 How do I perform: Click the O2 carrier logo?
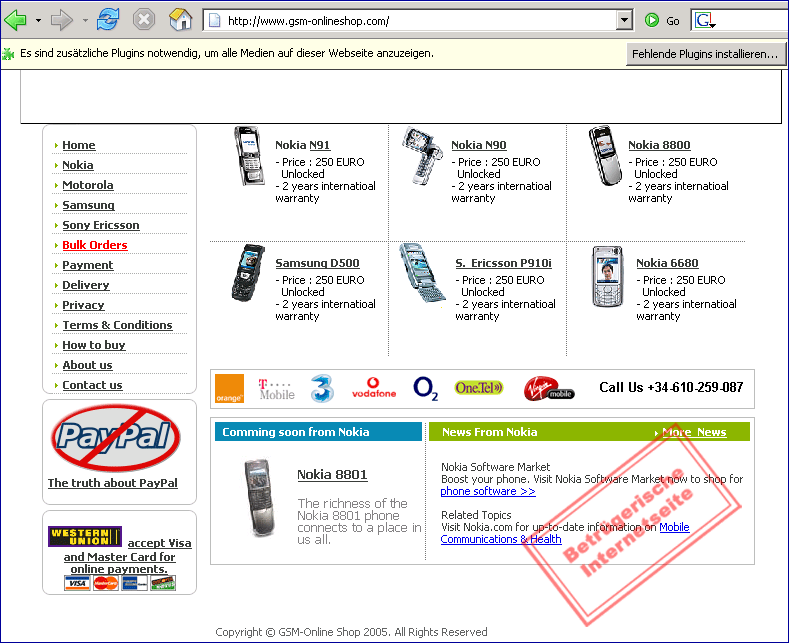[426, 389]
